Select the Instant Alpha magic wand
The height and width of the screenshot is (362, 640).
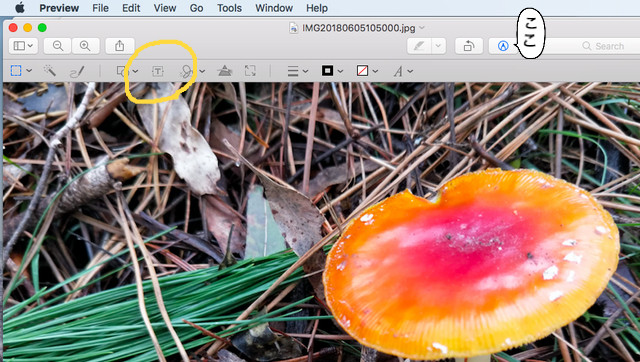pyautogui.click(x=50, y=71)
